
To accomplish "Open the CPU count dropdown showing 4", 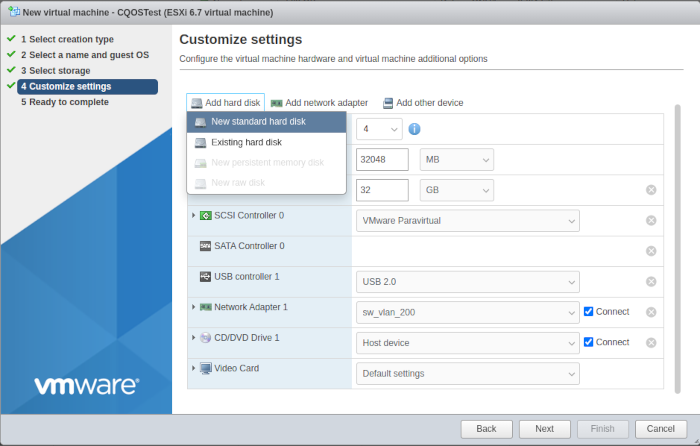I will 379,129.
